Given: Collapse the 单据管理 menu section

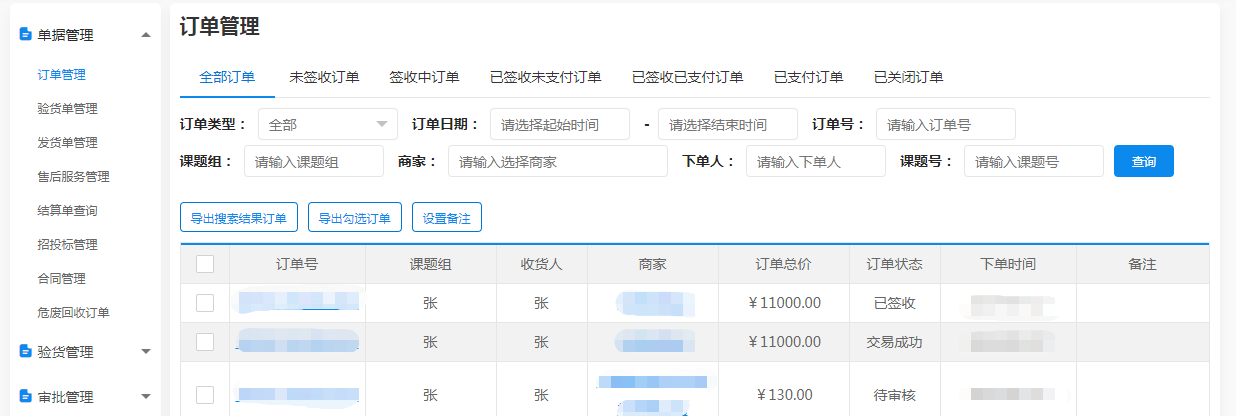Looking at the screenshot, I should (x=146, y=35).
